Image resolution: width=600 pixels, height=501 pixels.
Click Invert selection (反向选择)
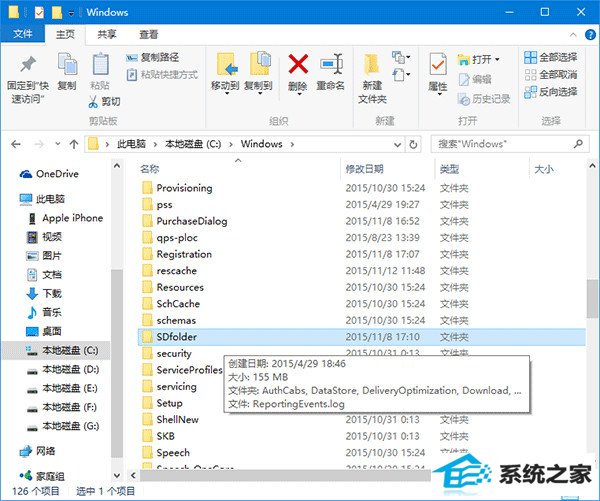551,92
